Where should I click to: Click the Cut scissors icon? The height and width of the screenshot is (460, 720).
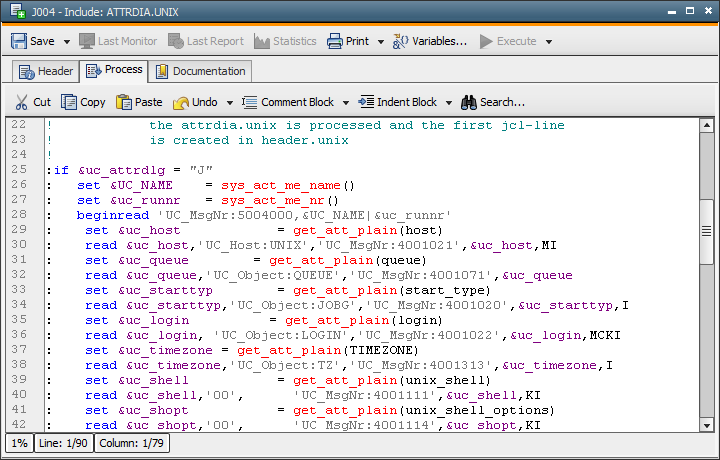pos(22,102)
